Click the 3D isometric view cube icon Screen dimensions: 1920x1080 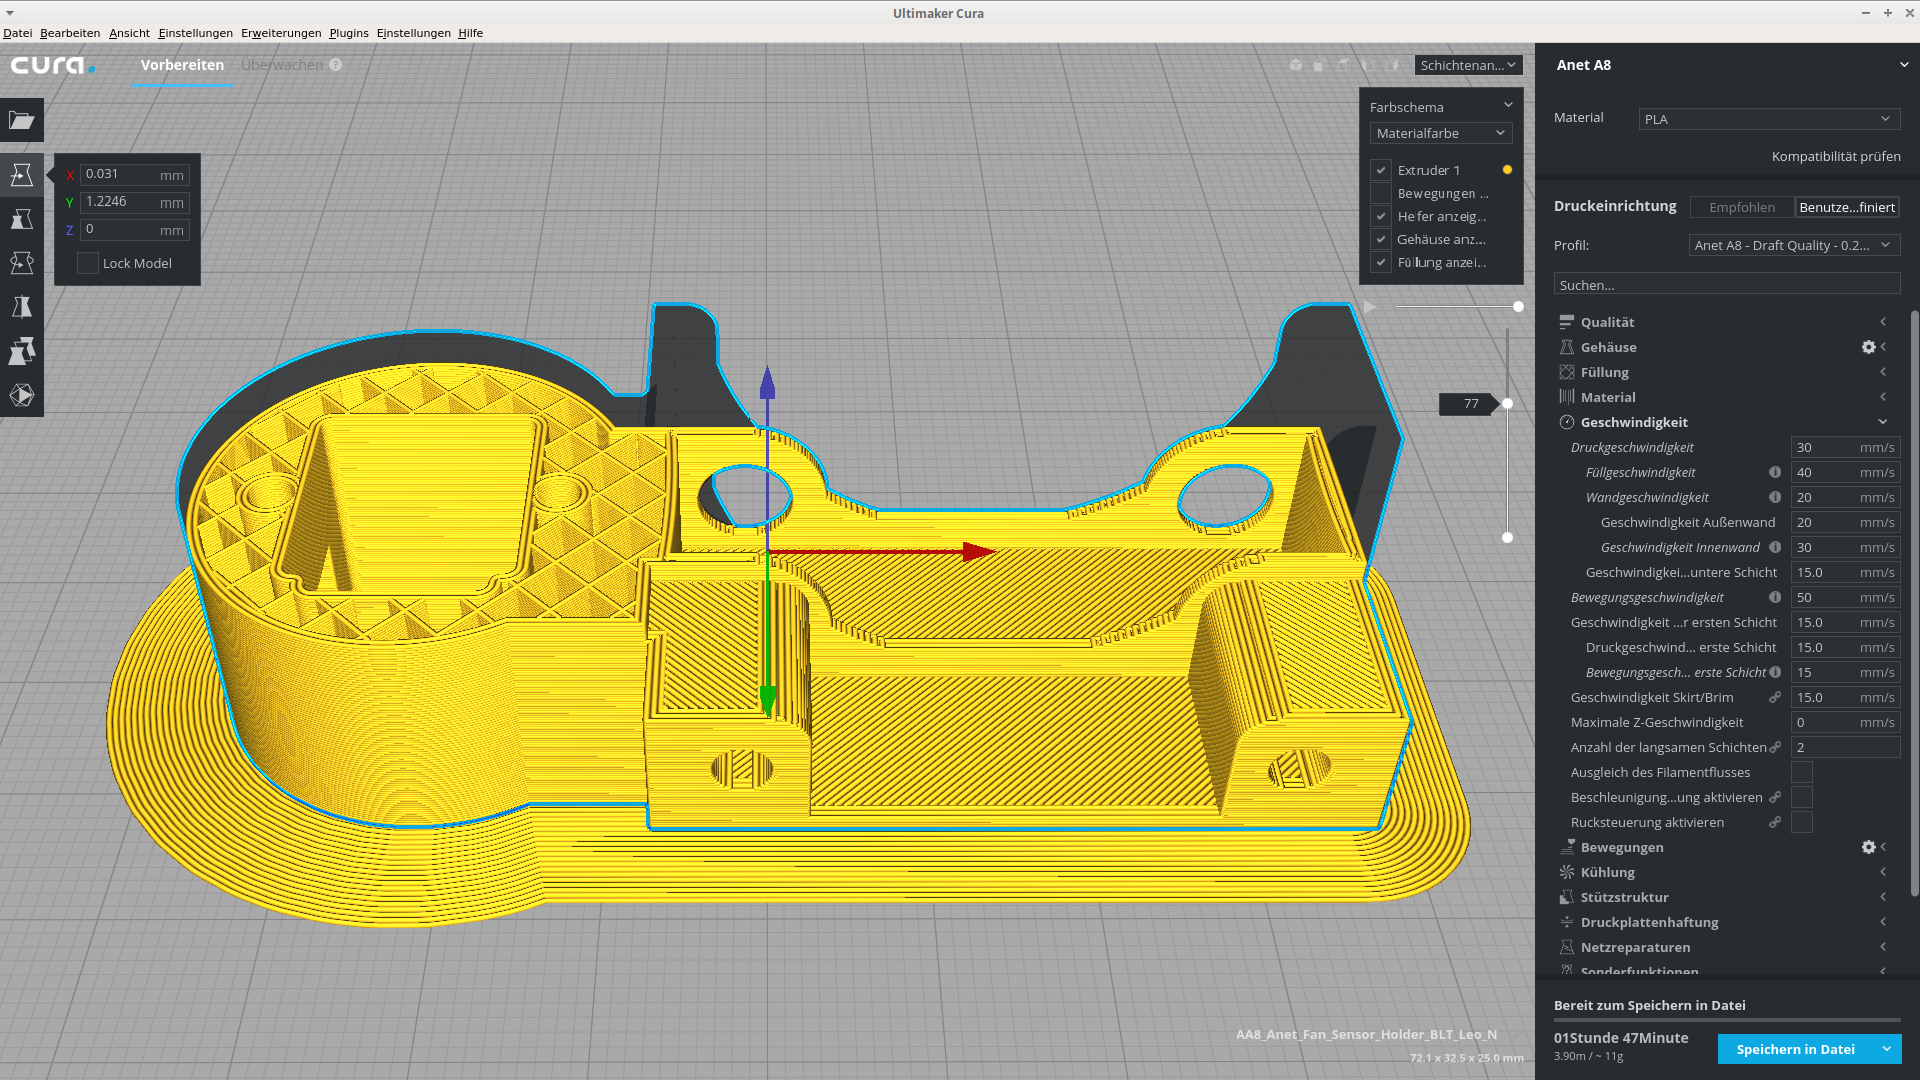[1296, 65]
